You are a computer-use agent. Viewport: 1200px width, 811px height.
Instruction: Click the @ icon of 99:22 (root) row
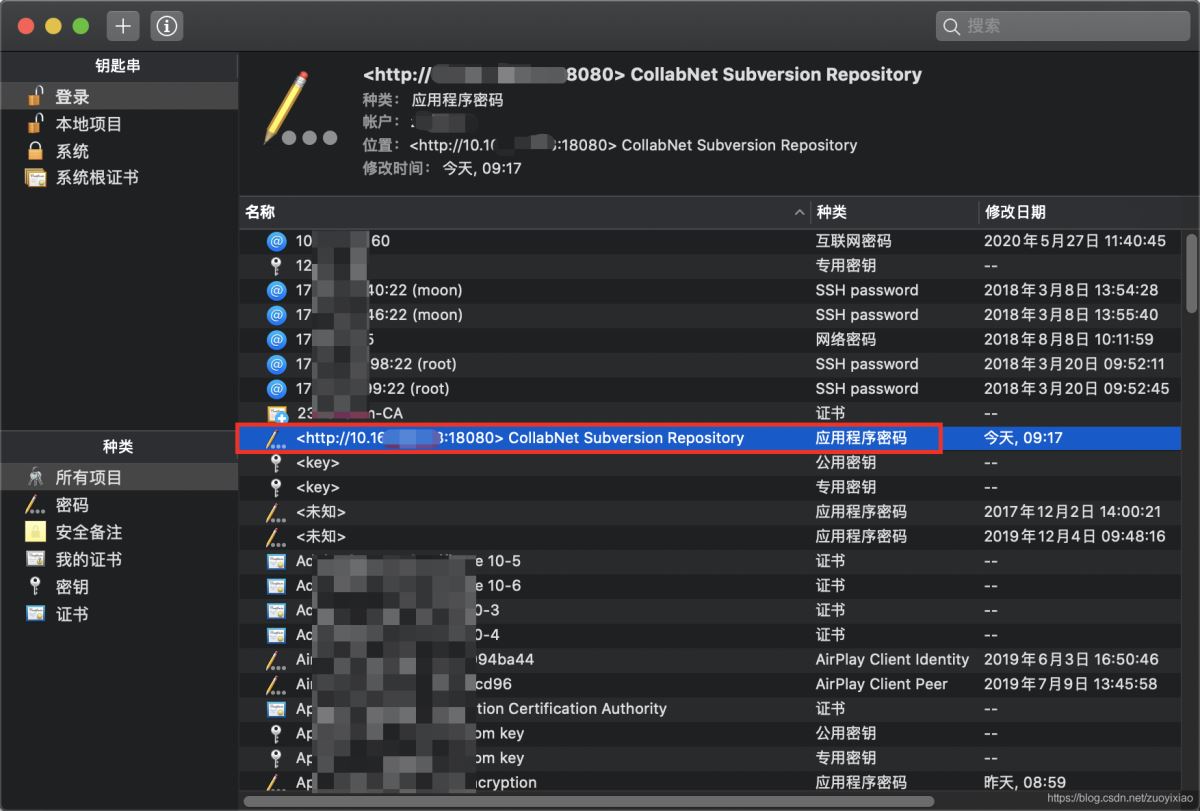click(277, 388)
